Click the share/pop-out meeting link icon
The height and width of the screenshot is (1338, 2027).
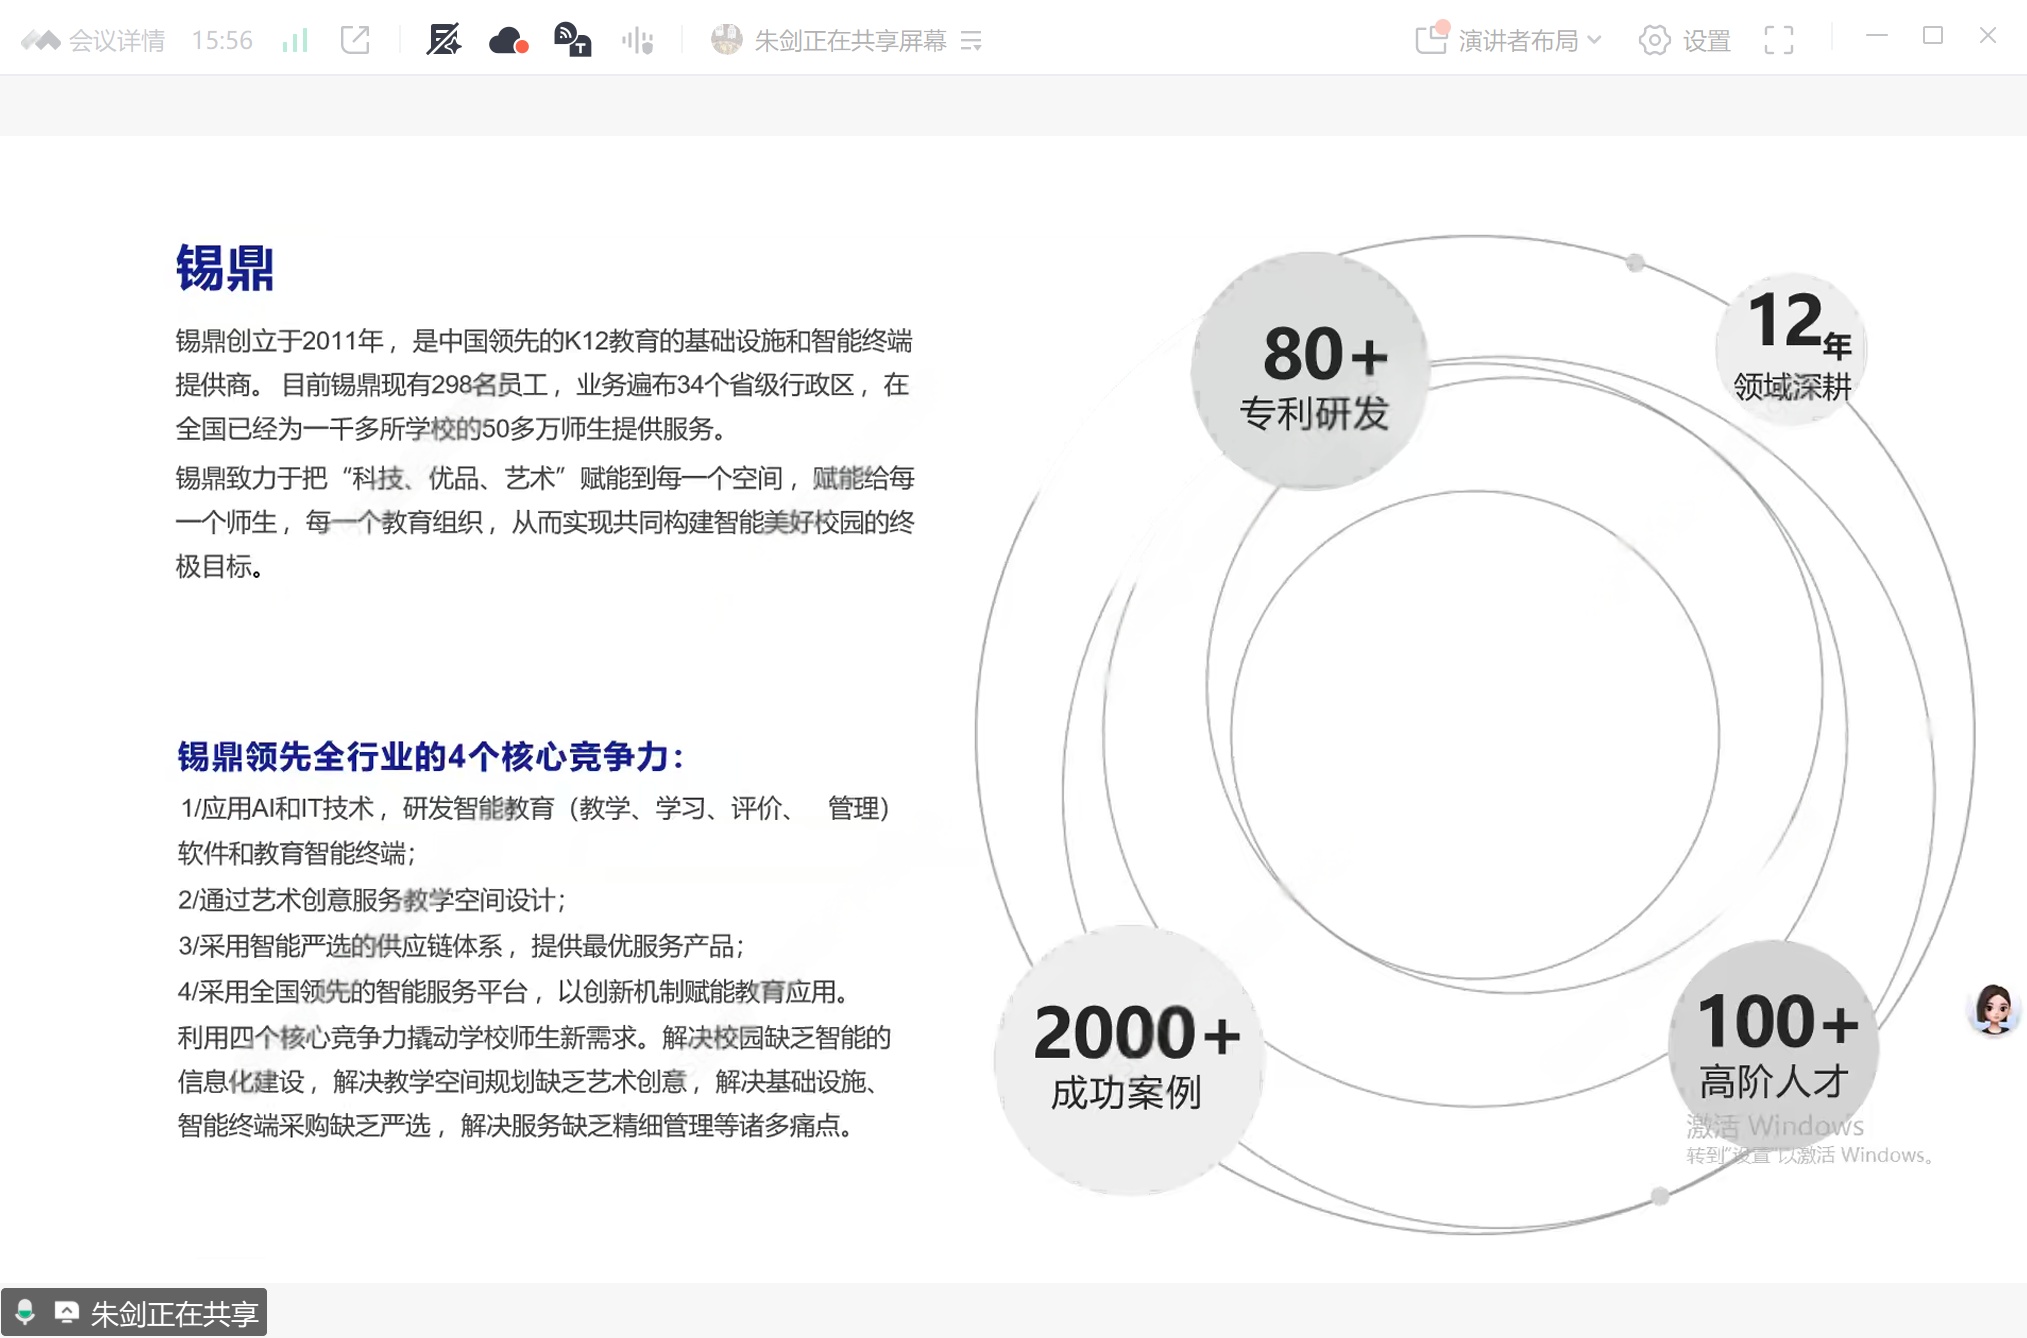[355, 40]
